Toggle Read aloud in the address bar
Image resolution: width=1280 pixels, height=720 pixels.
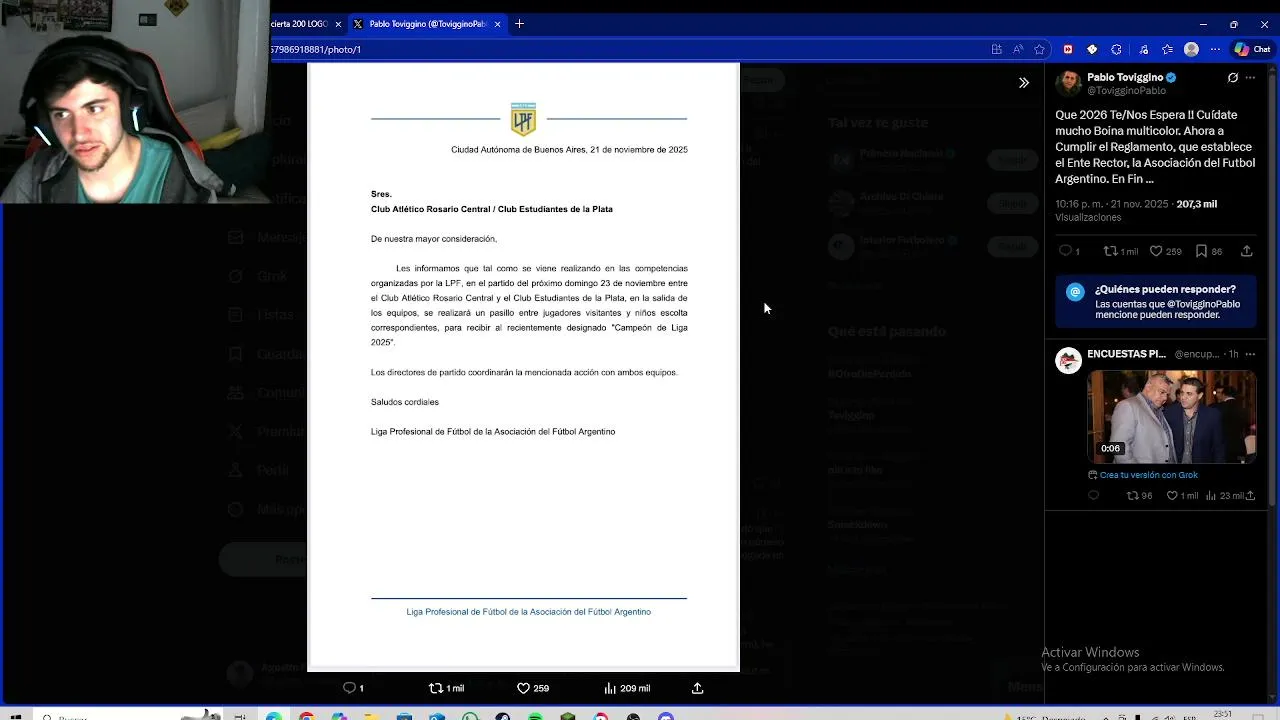click(1018, 49)
